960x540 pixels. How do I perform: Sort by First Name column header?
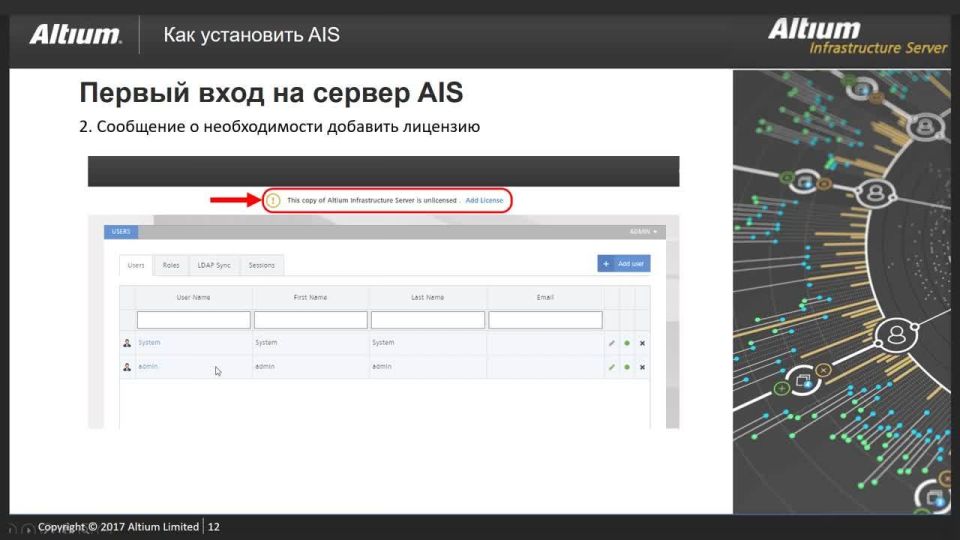[310, 297]
